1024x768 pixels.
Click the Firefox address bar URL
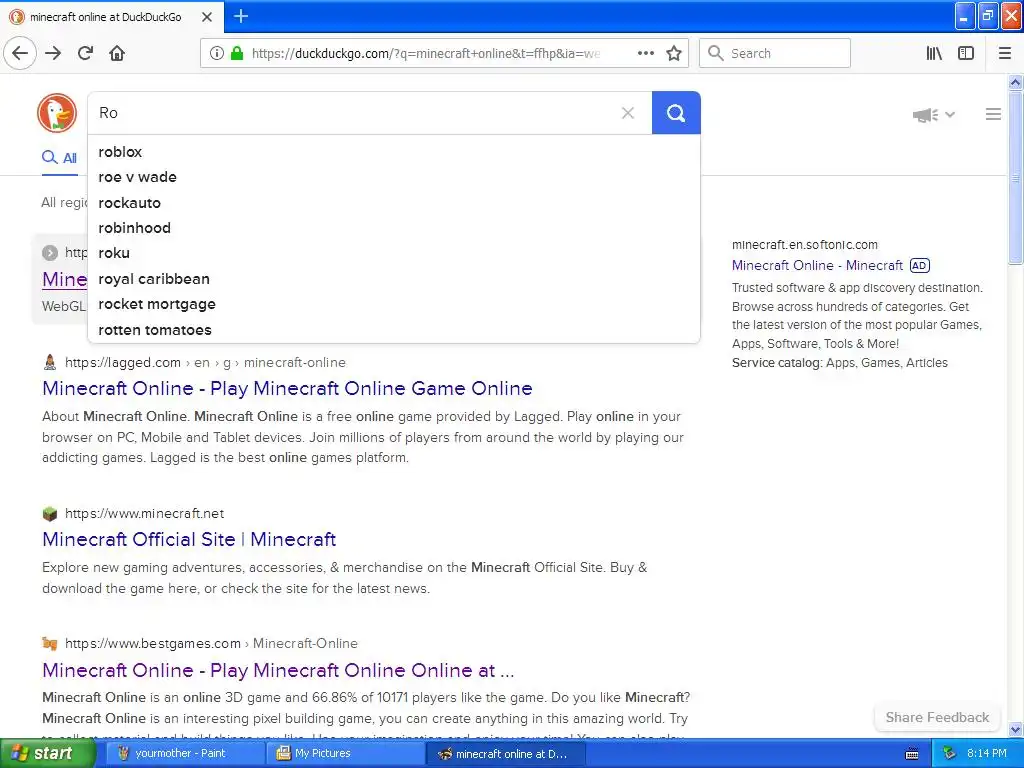click(426, 54)
